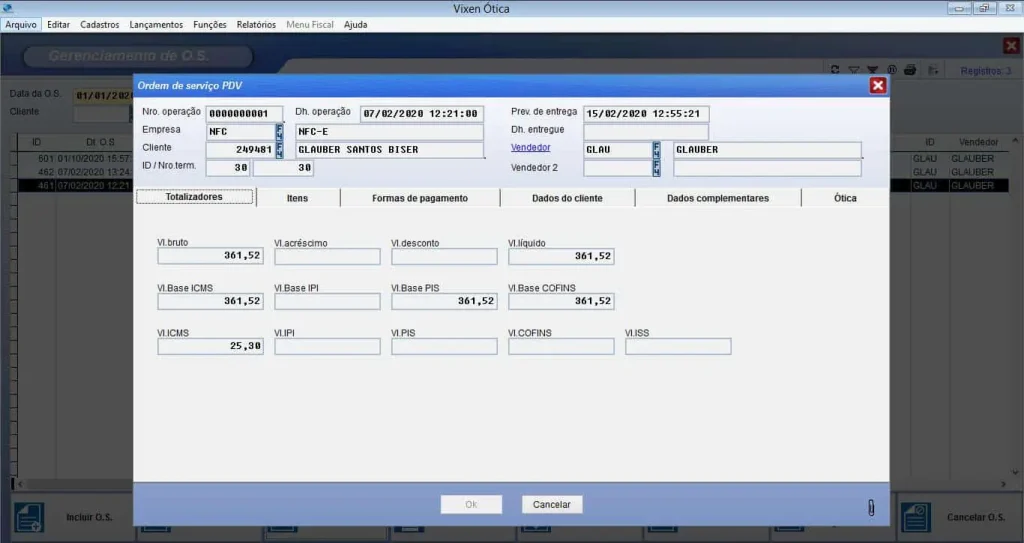
Task: Open the Relatórios menu
Action: (x=256, y=24)
